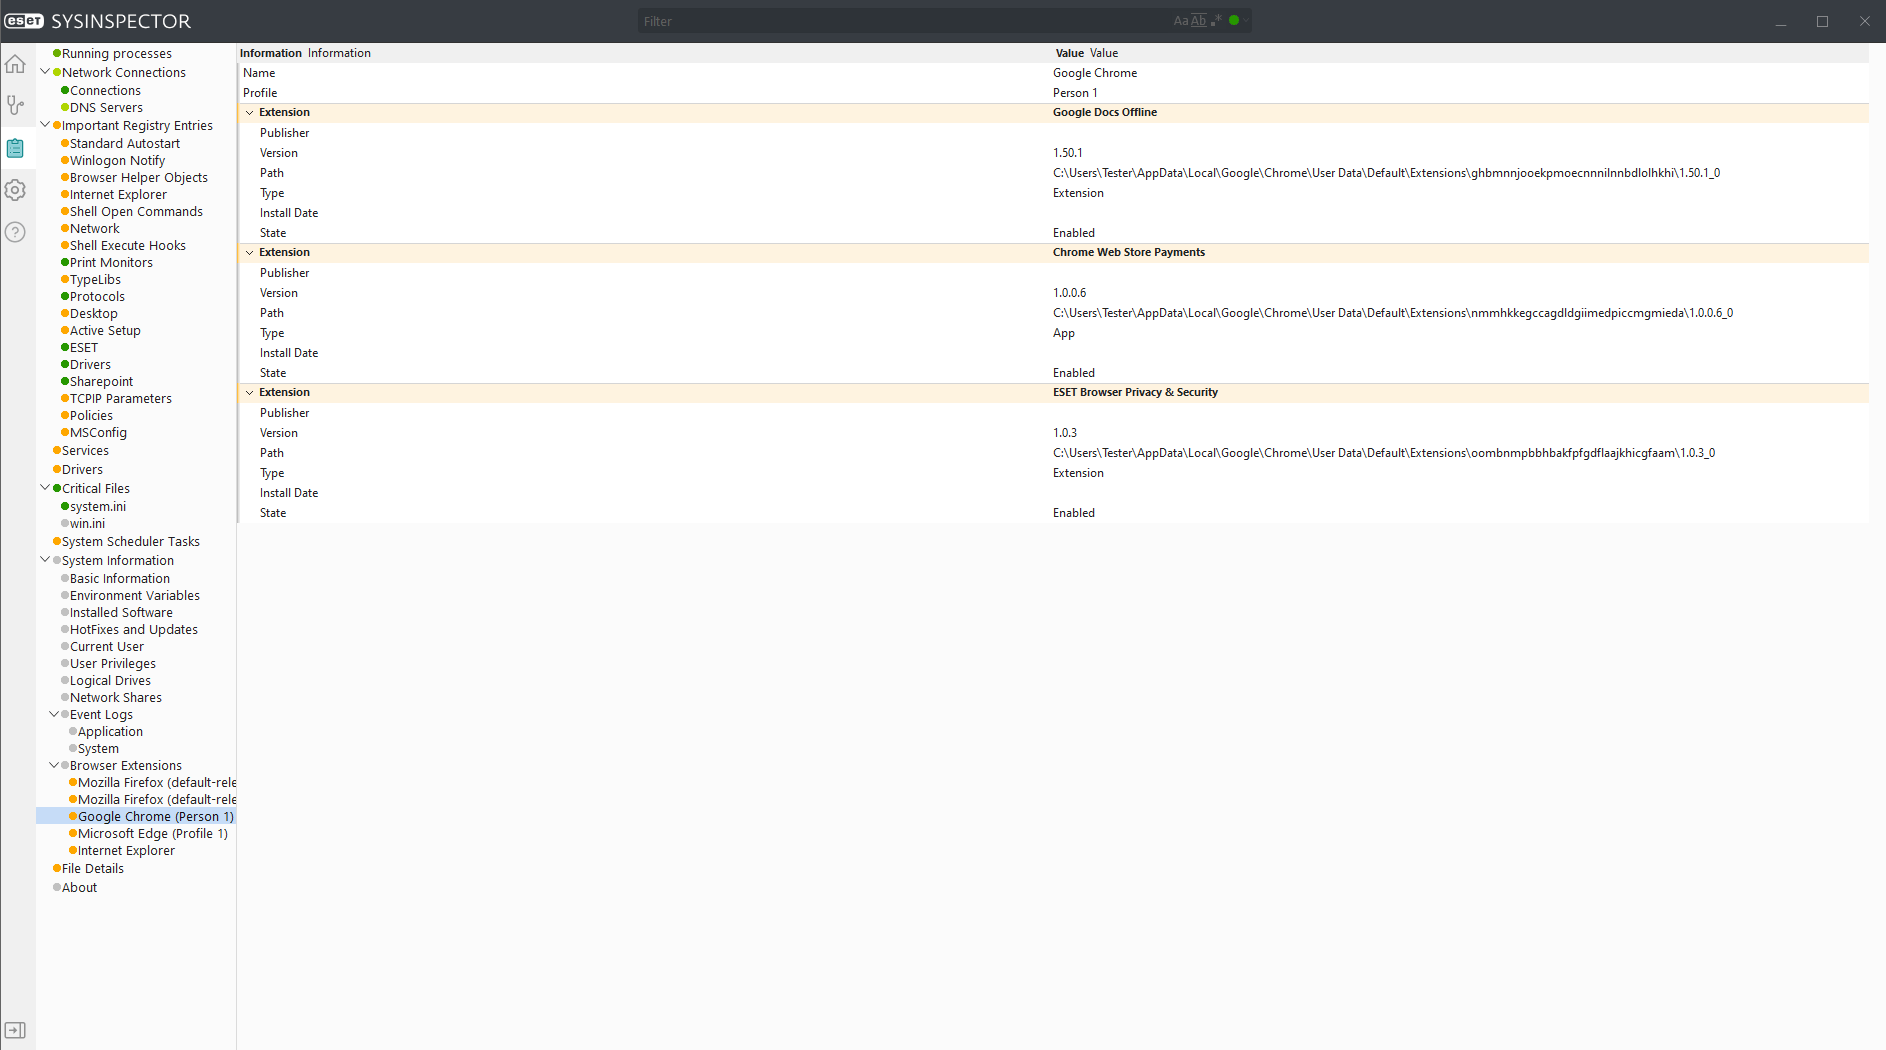Click the collapse sidebar arrow icon
Image resolution: width=1886 pixels, height=1050 pixels.
pyautogui.click(x=15, y=1030)
